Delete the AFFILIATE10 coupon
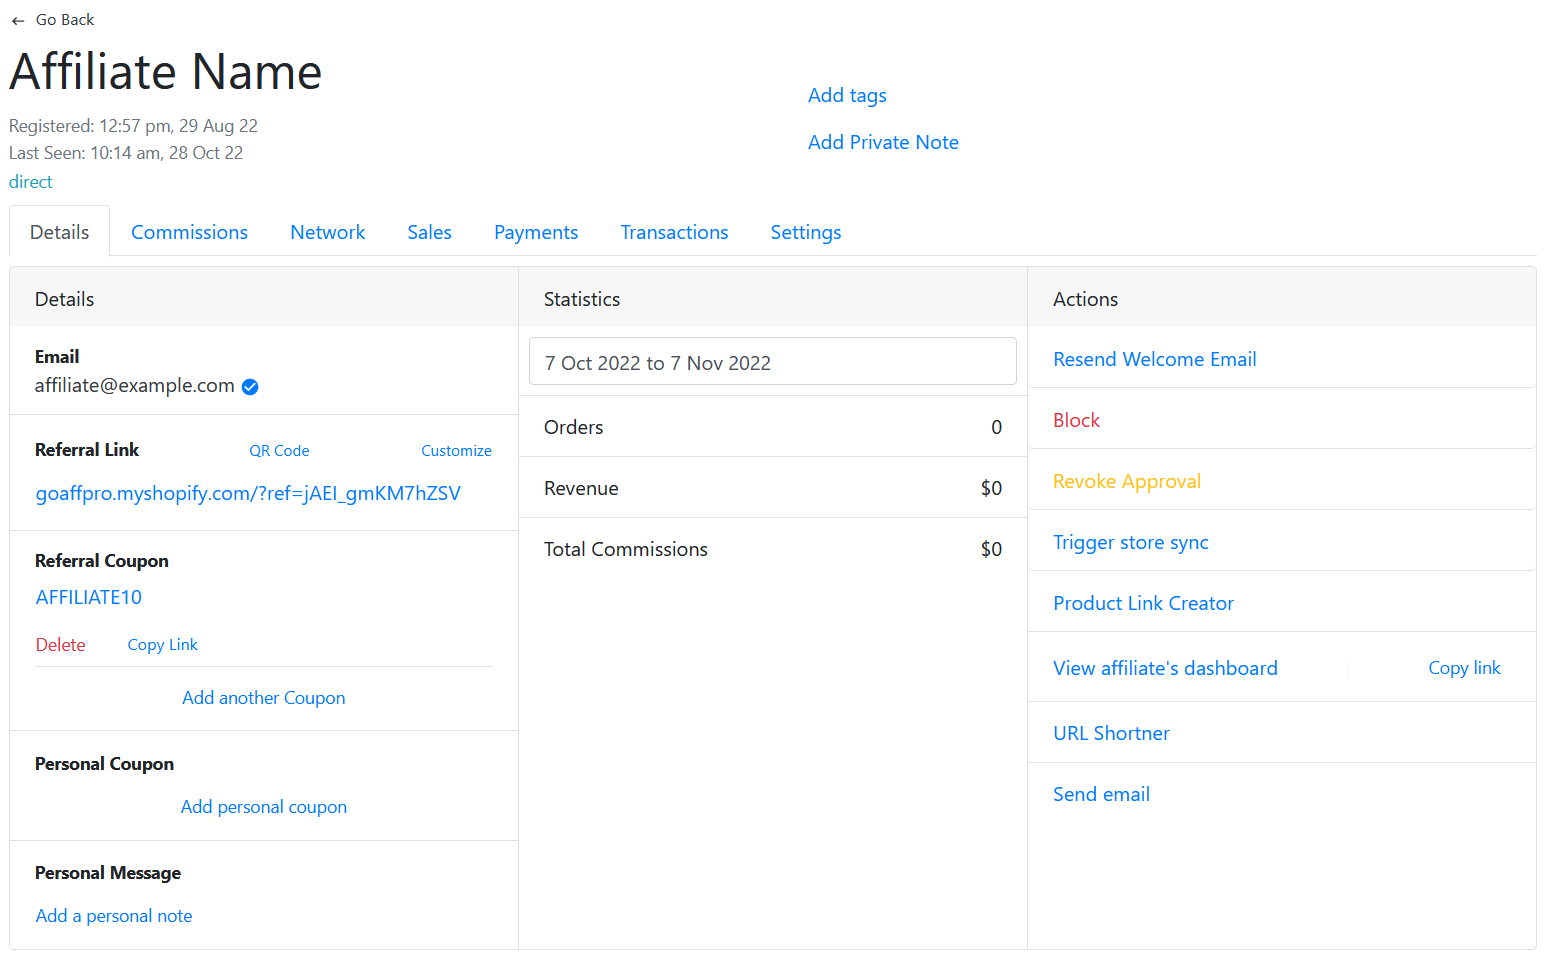Image resolution: width=1545 pixels, height=956 pixels. tap(61, 645)
